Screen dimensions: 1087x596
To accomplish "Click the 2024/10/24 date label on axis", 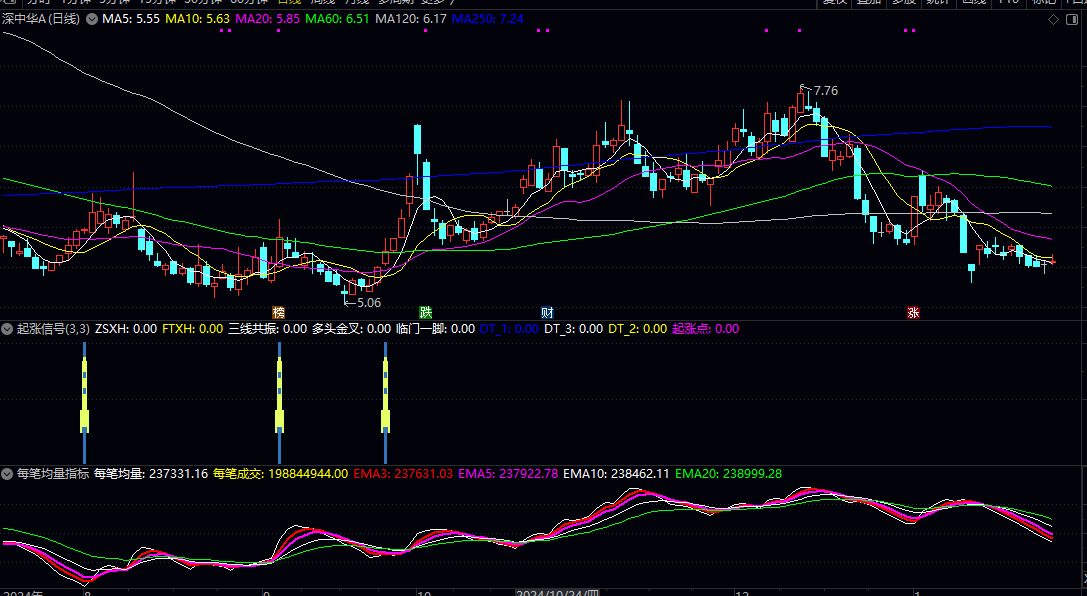I will tap(556, 593).
